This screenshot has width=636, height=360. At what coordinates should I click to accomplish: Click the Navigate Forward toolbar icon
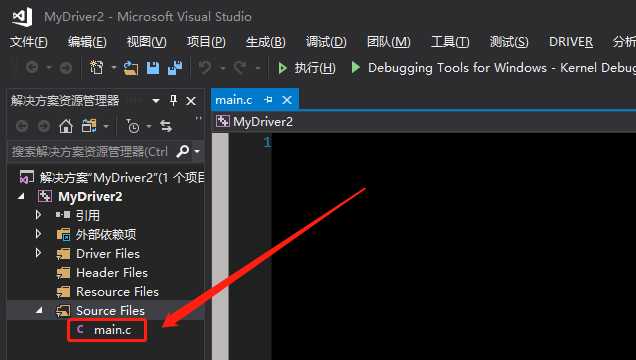(65, 68)
